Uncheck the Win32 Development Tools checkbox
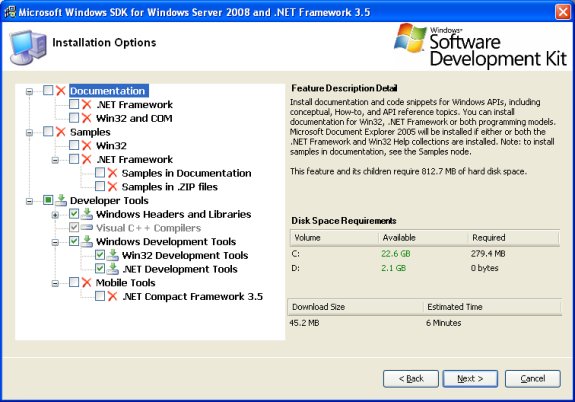This screenshot has height=402, width=575. point(100,255)
